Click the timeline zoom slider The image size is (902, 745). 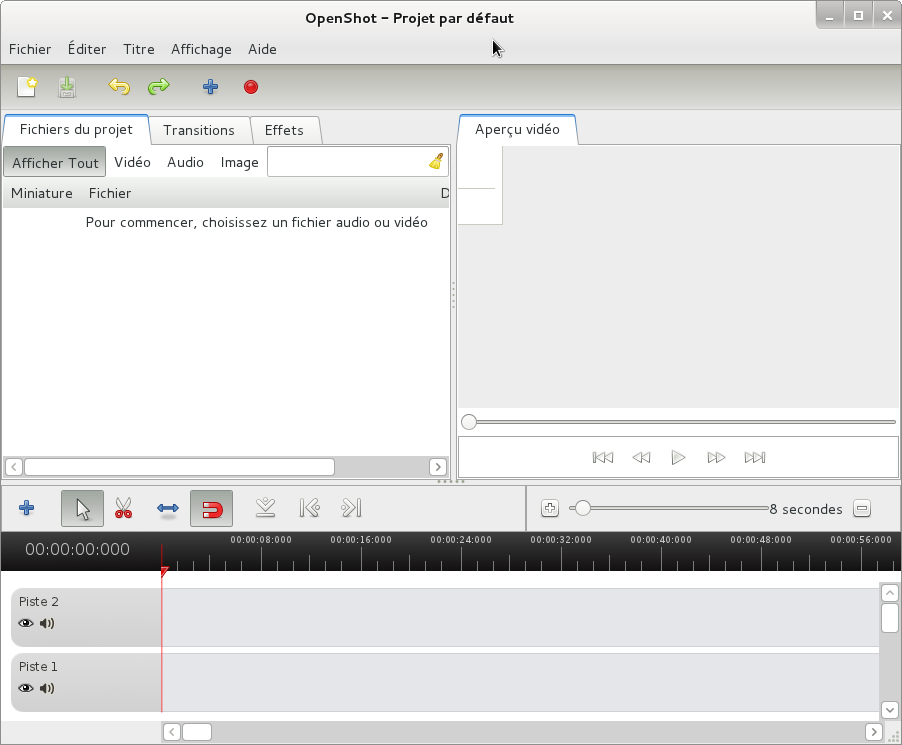pos(670,508)
